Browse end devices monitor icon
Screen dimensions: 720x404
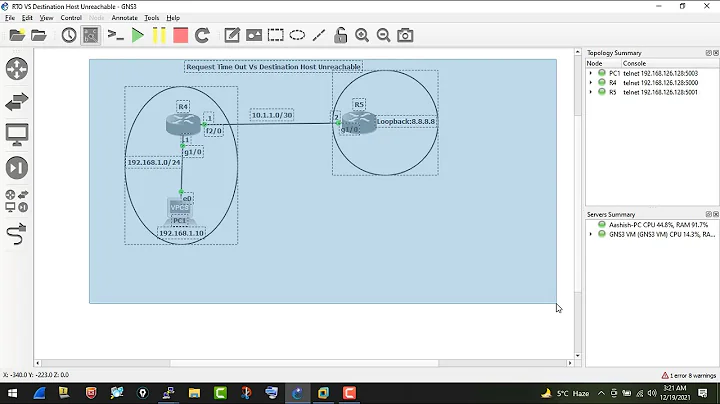click(17, 135)
